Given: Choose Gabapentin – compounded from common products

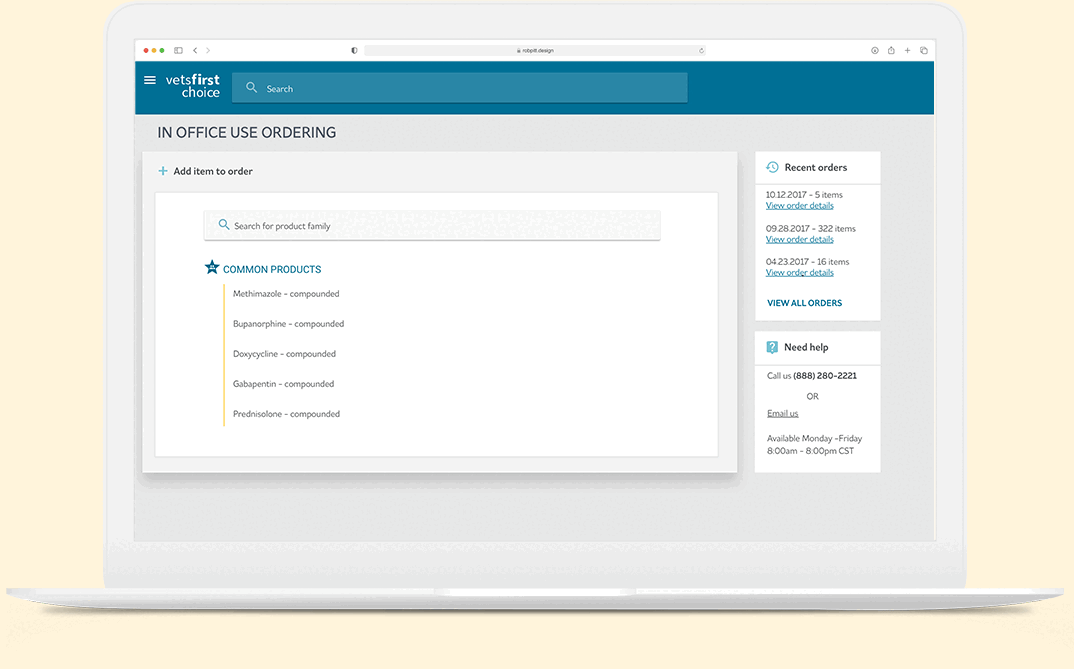Looking at the screenshot, I should pos(283,384).
